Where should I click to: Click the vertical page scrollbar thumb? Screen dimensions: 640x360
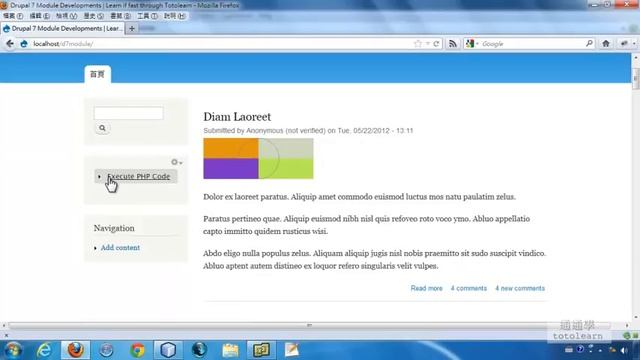636,78
